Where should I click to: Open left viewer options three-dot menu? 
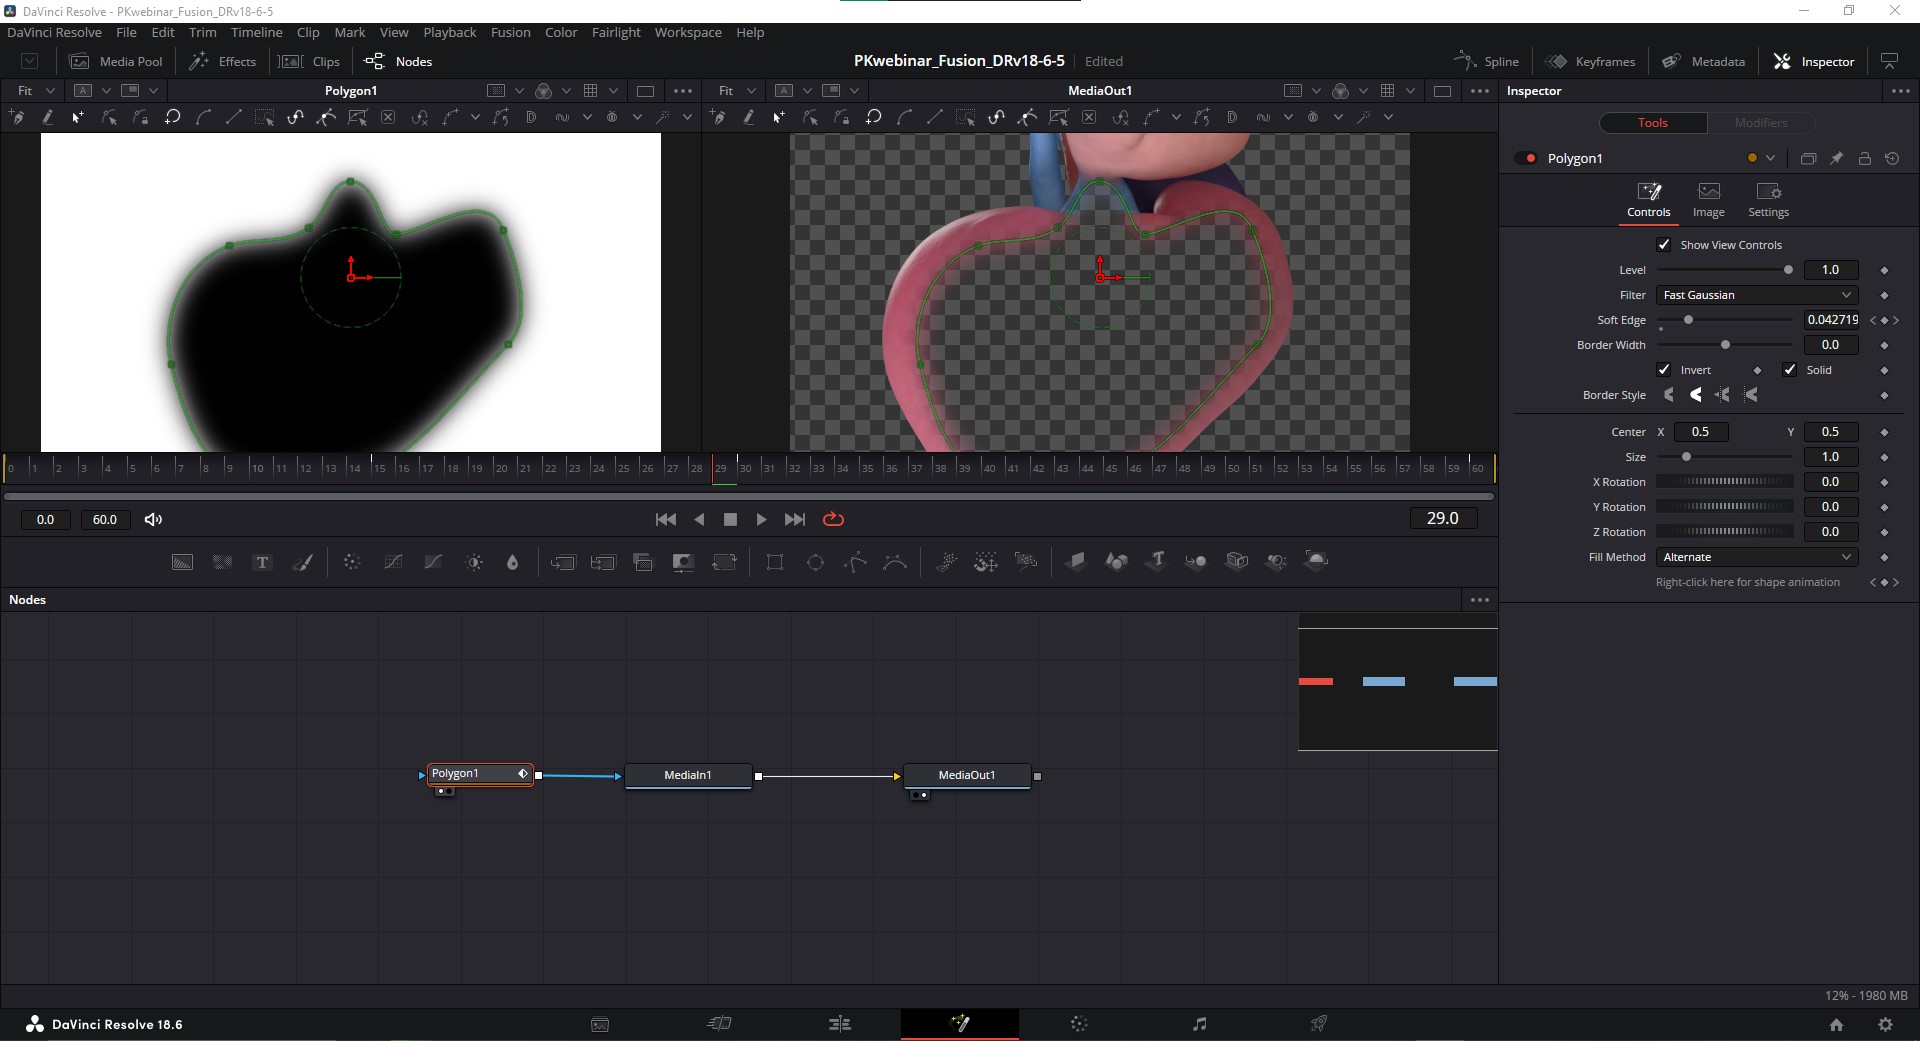pyautogui.click(x=683, y=91)
